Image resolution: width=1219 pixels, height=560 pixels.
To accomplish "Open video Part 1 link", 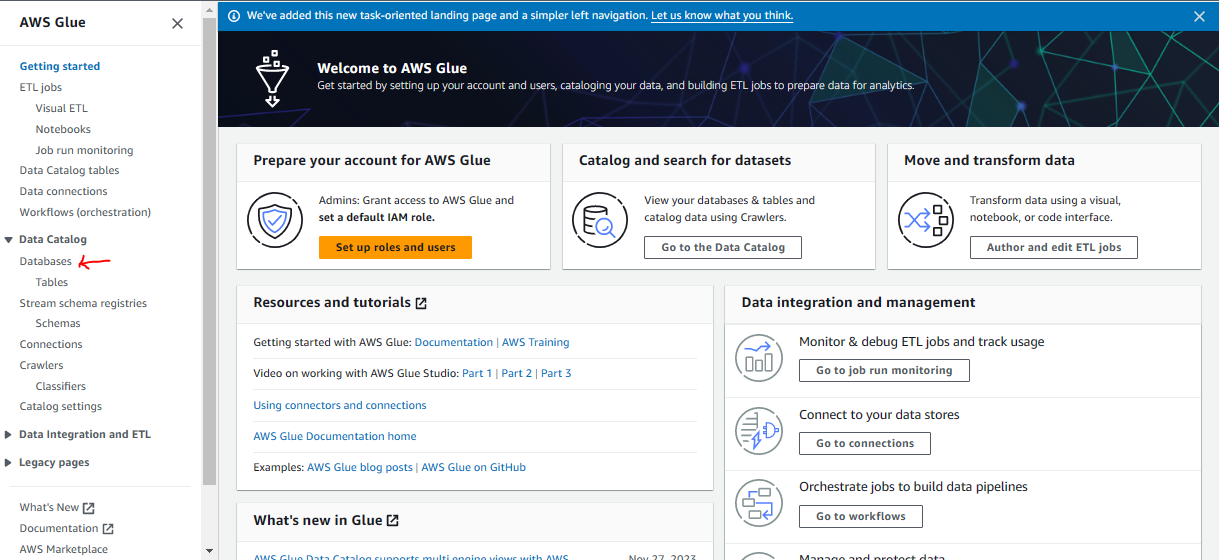I will click(477, 373).
